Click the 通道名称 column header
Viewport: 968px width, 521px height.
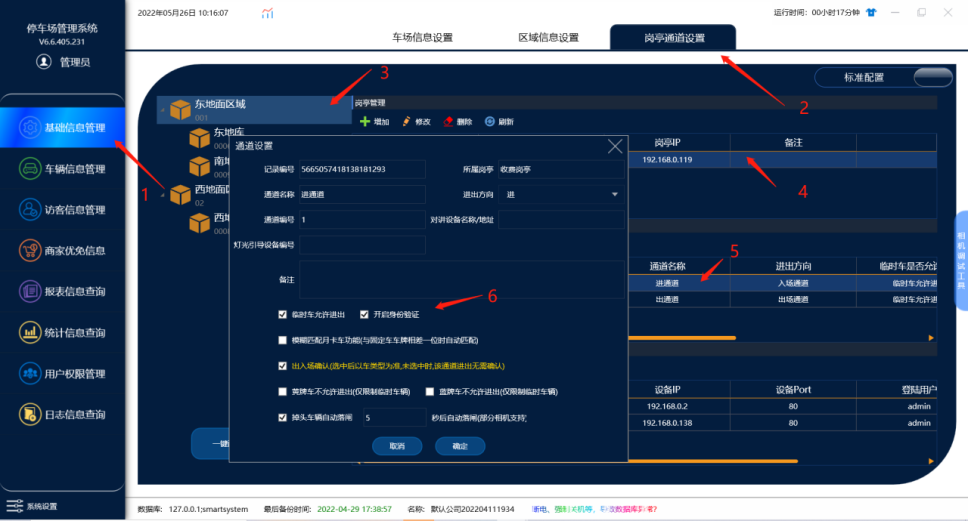[x=667, y=266]
